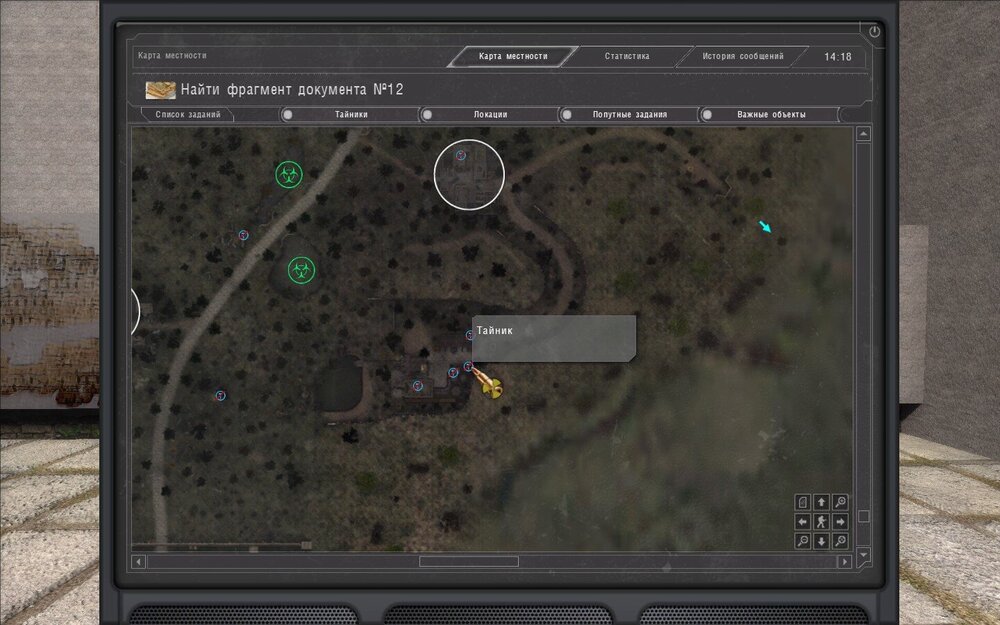Click the Тайник tooltip label

[495, 330]
